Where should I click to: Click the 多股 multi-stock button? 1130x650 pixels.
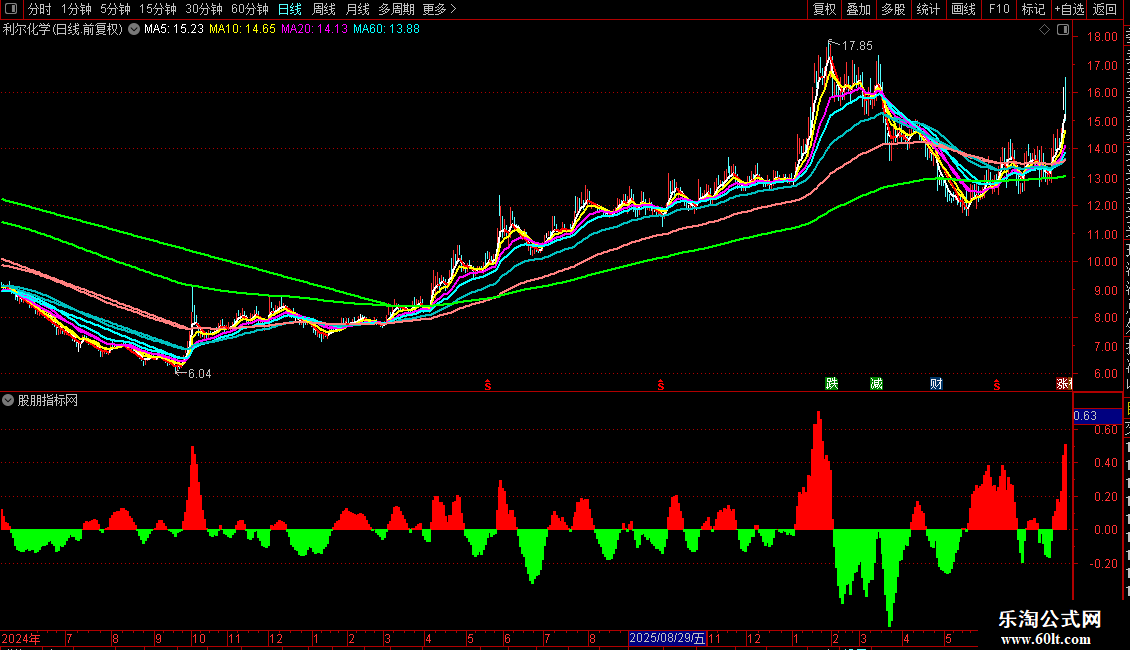click(x=893, y=9)
